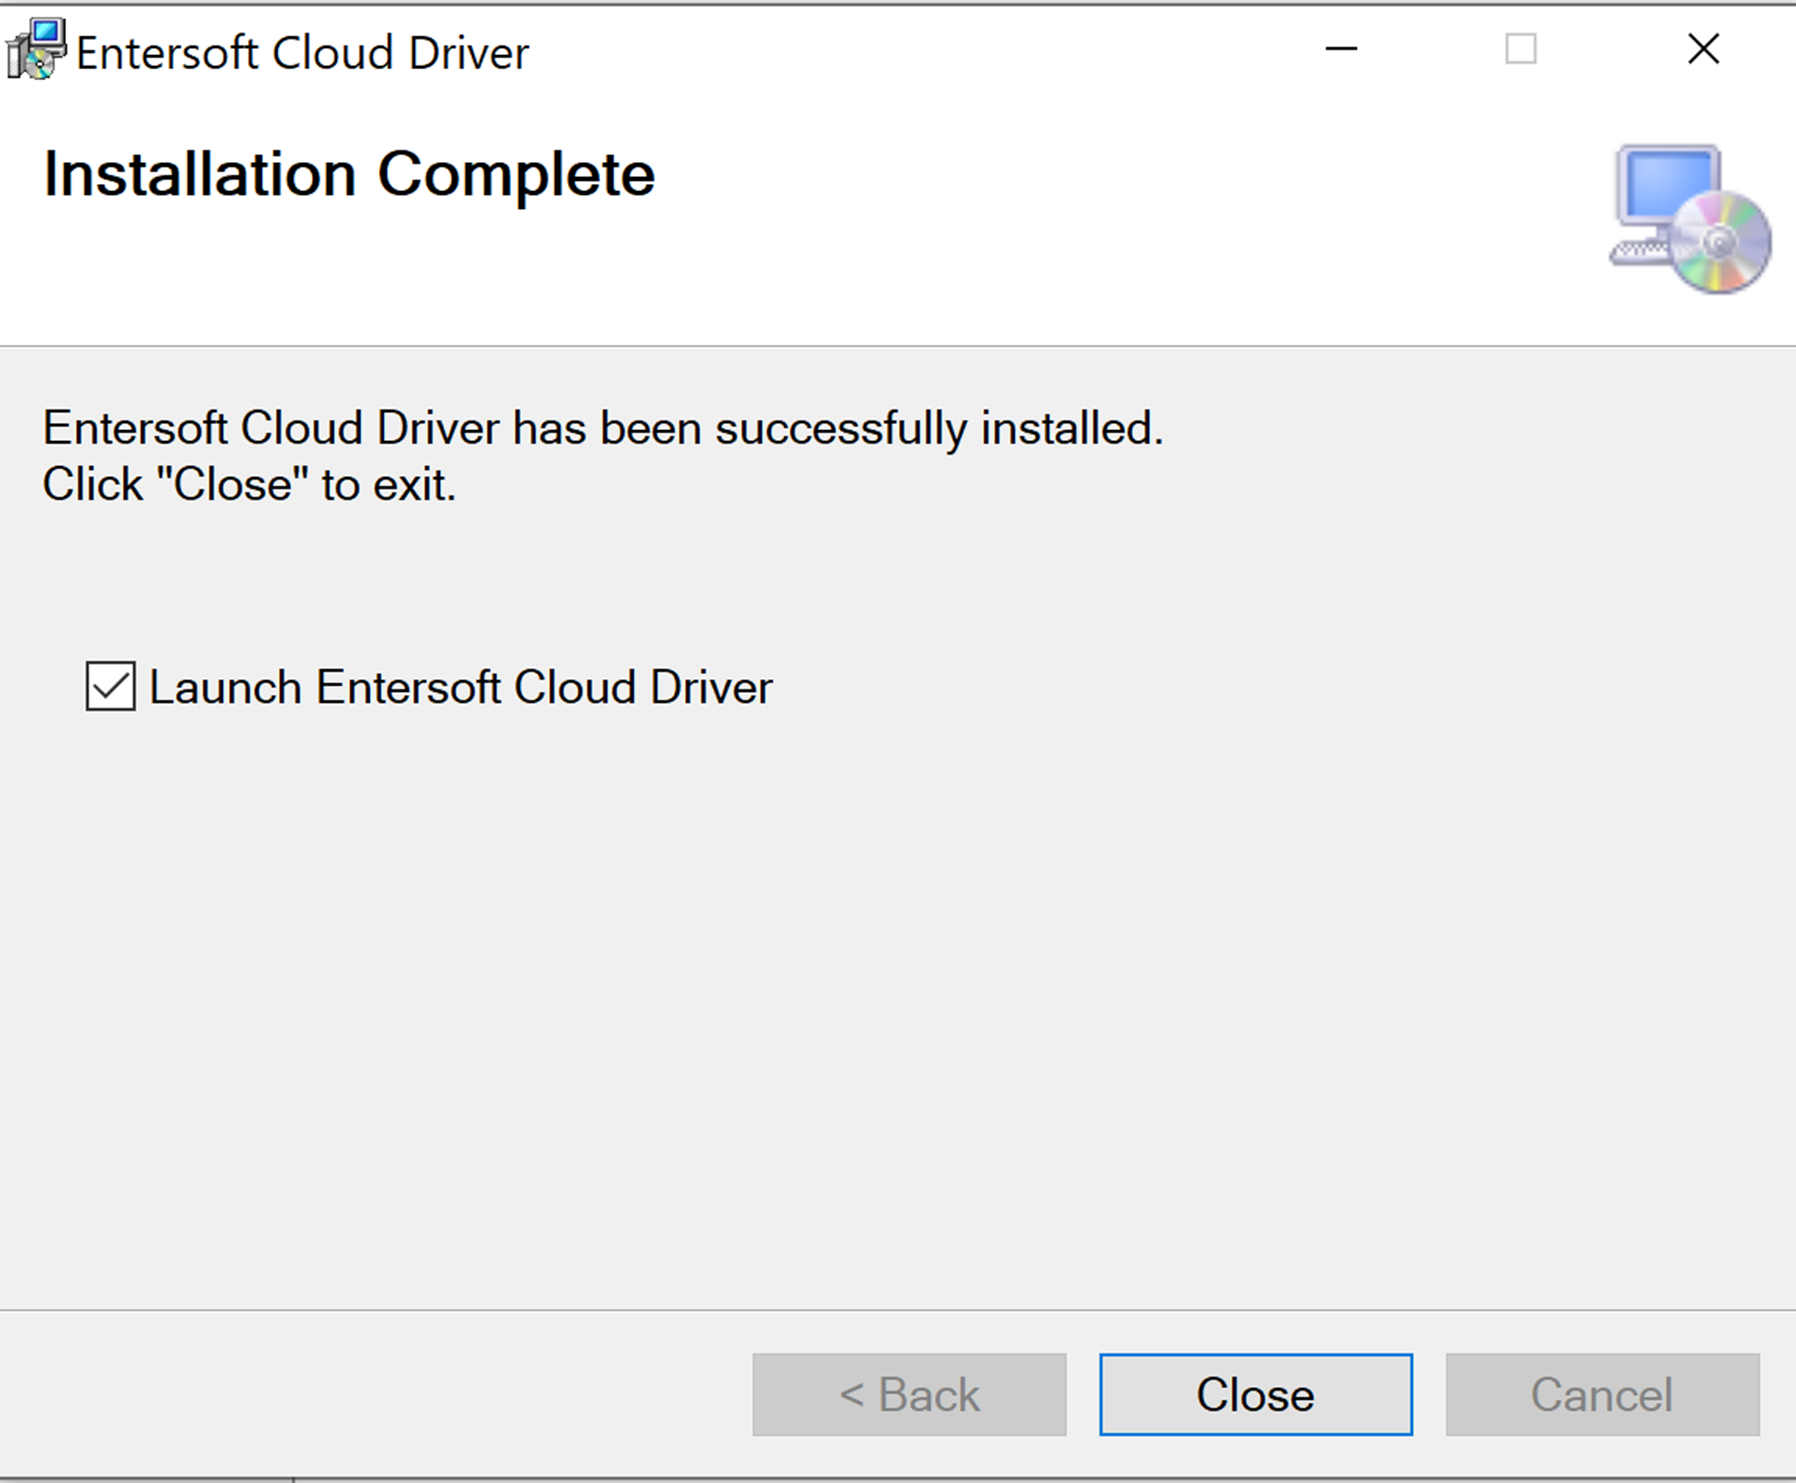Image resolution: width=1796 pixels, height=1483 pixels.
Task: Click the installer icon in title bar
Action: click(36, 50)
